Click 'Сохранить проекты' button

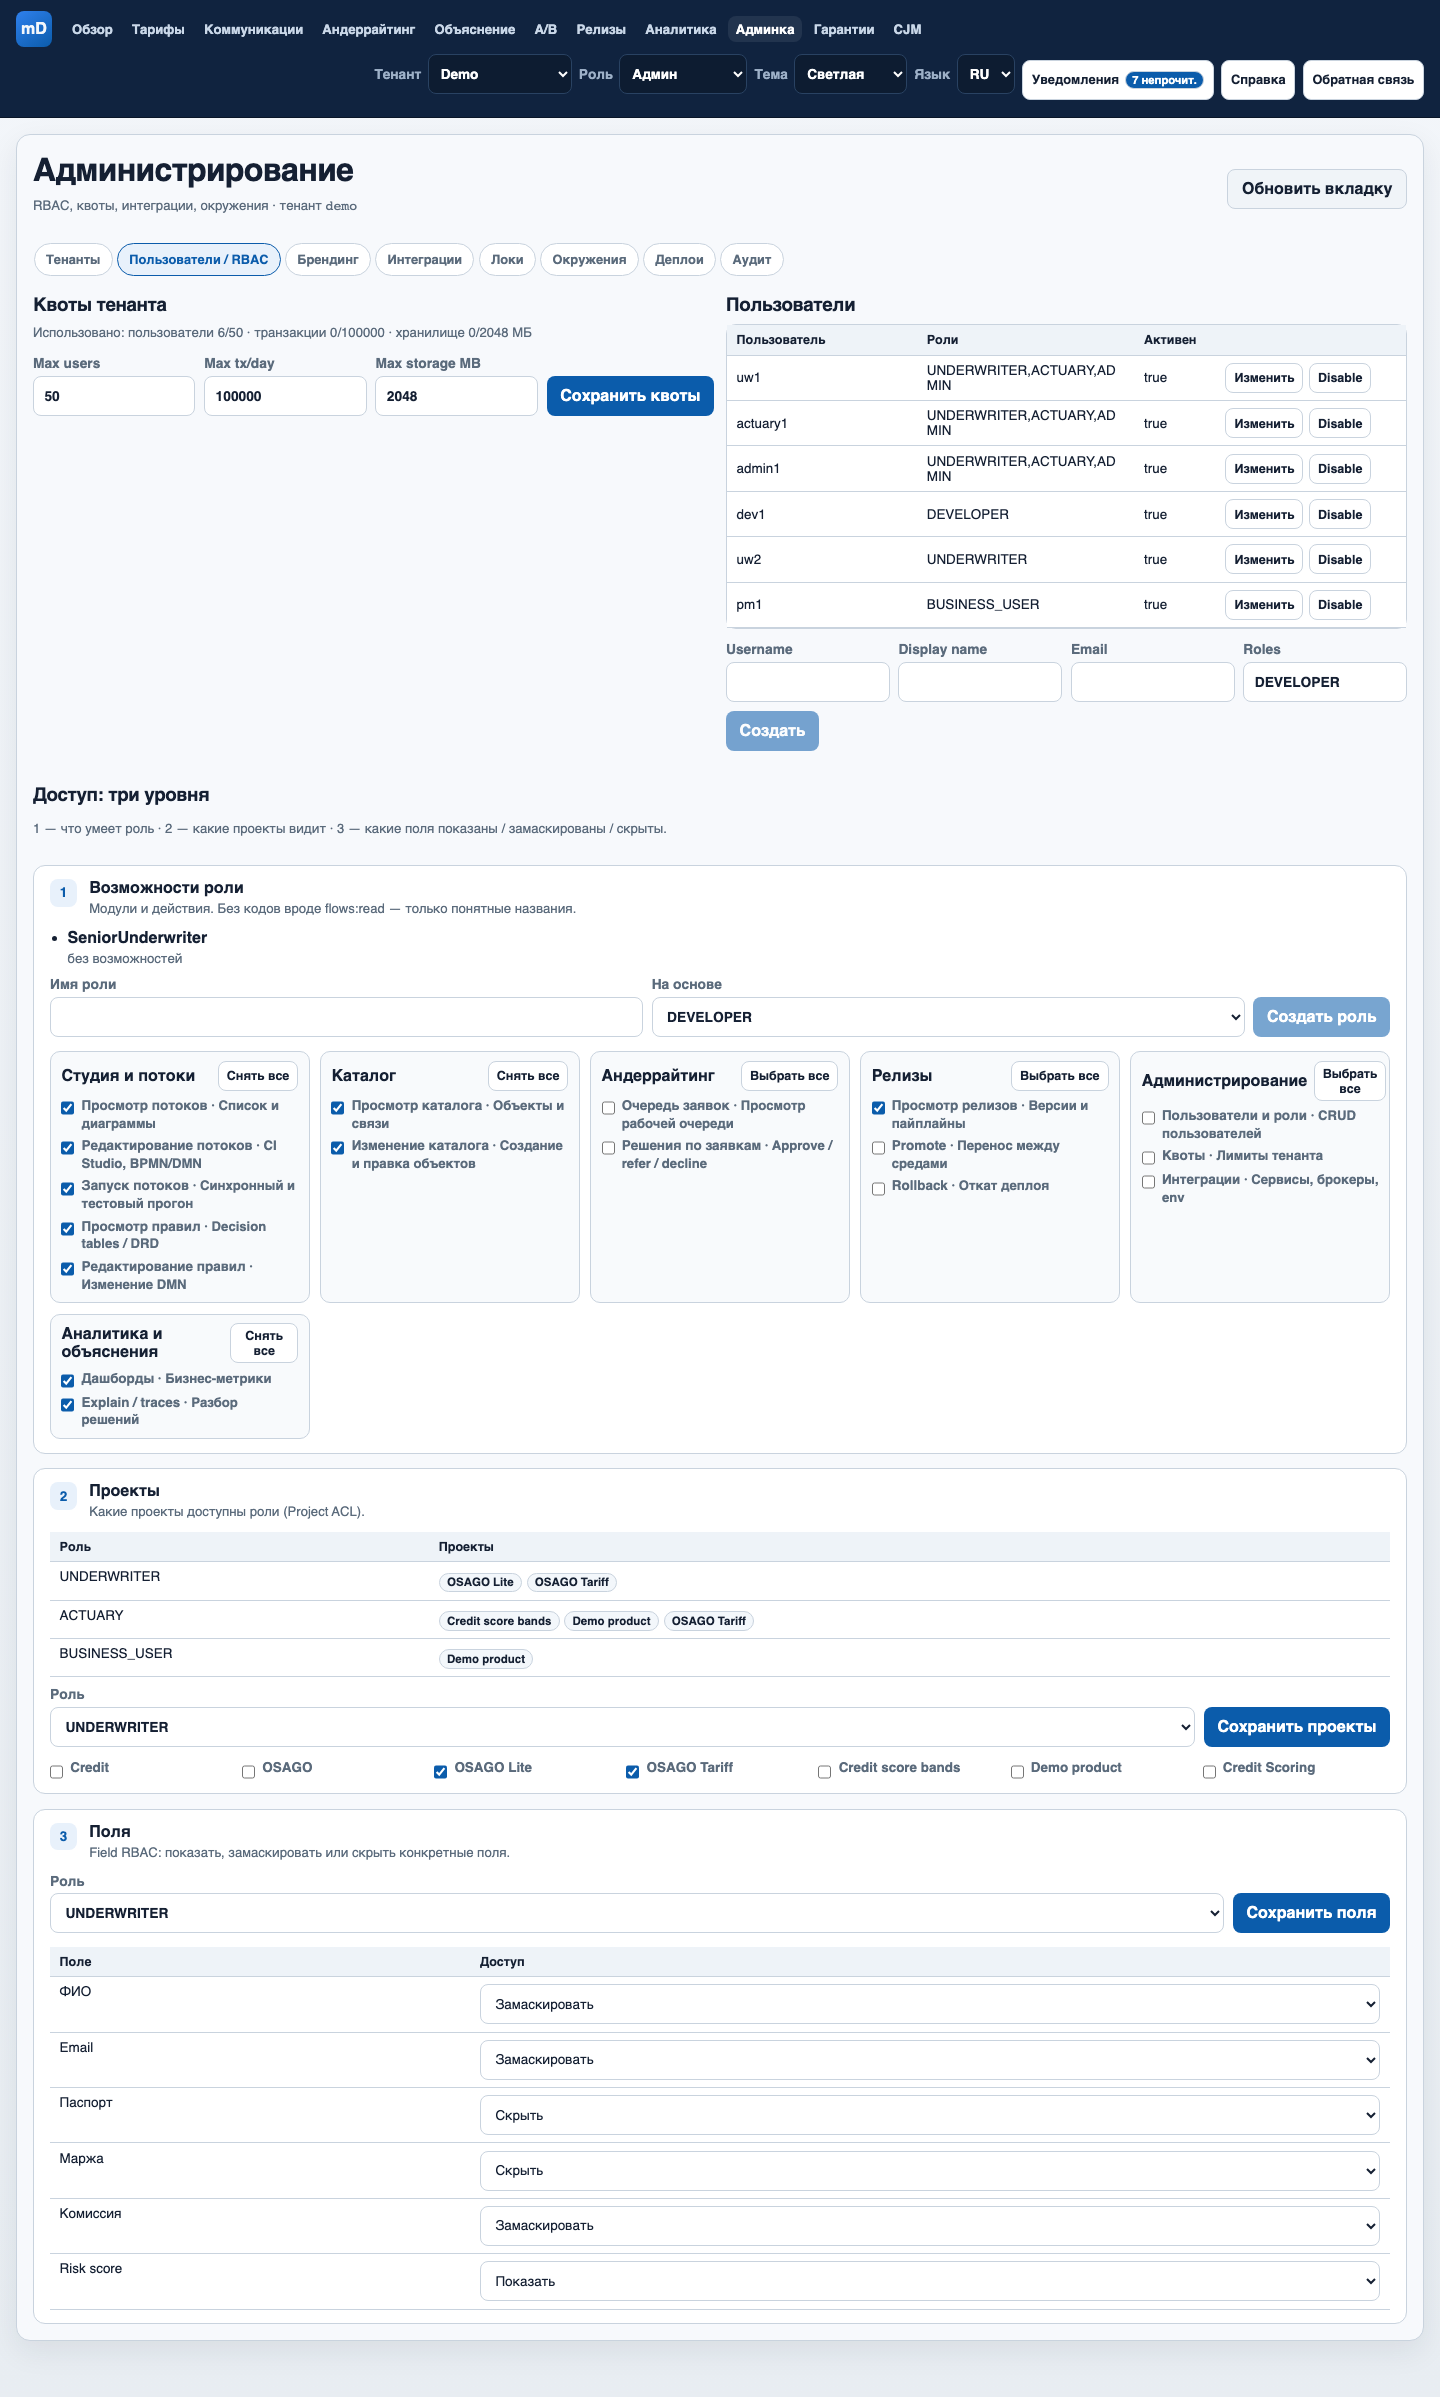(x=1297, y=1727)
